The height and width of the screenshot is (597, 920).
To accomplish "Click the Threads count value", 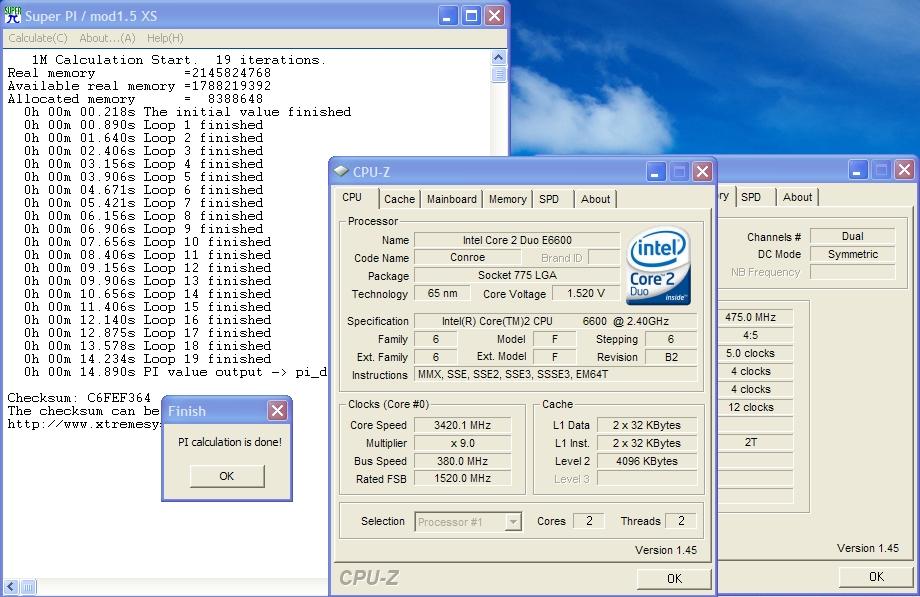I will pos(681,521).
